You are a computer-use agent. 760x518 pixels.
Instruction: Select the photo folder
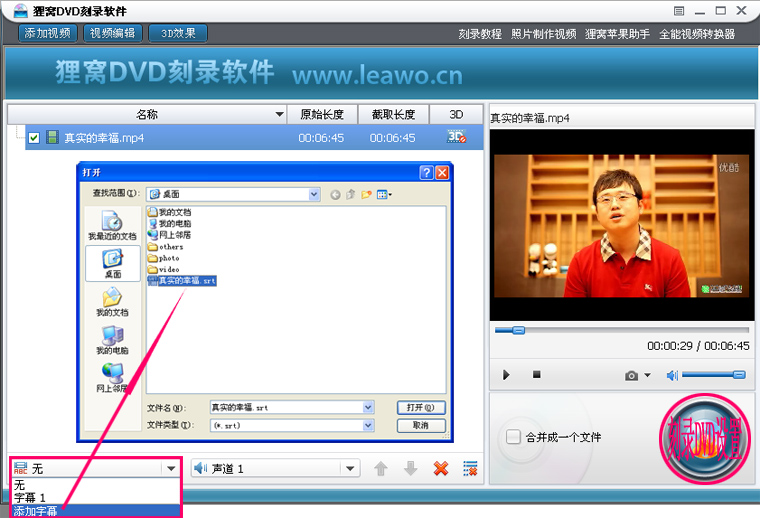164,258
